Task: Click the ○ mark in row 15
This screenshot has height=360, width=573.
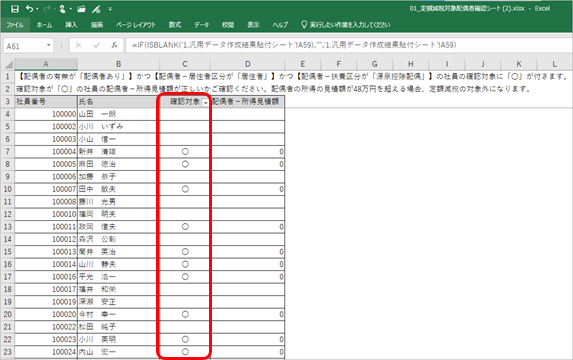Action: click(185, 252)
